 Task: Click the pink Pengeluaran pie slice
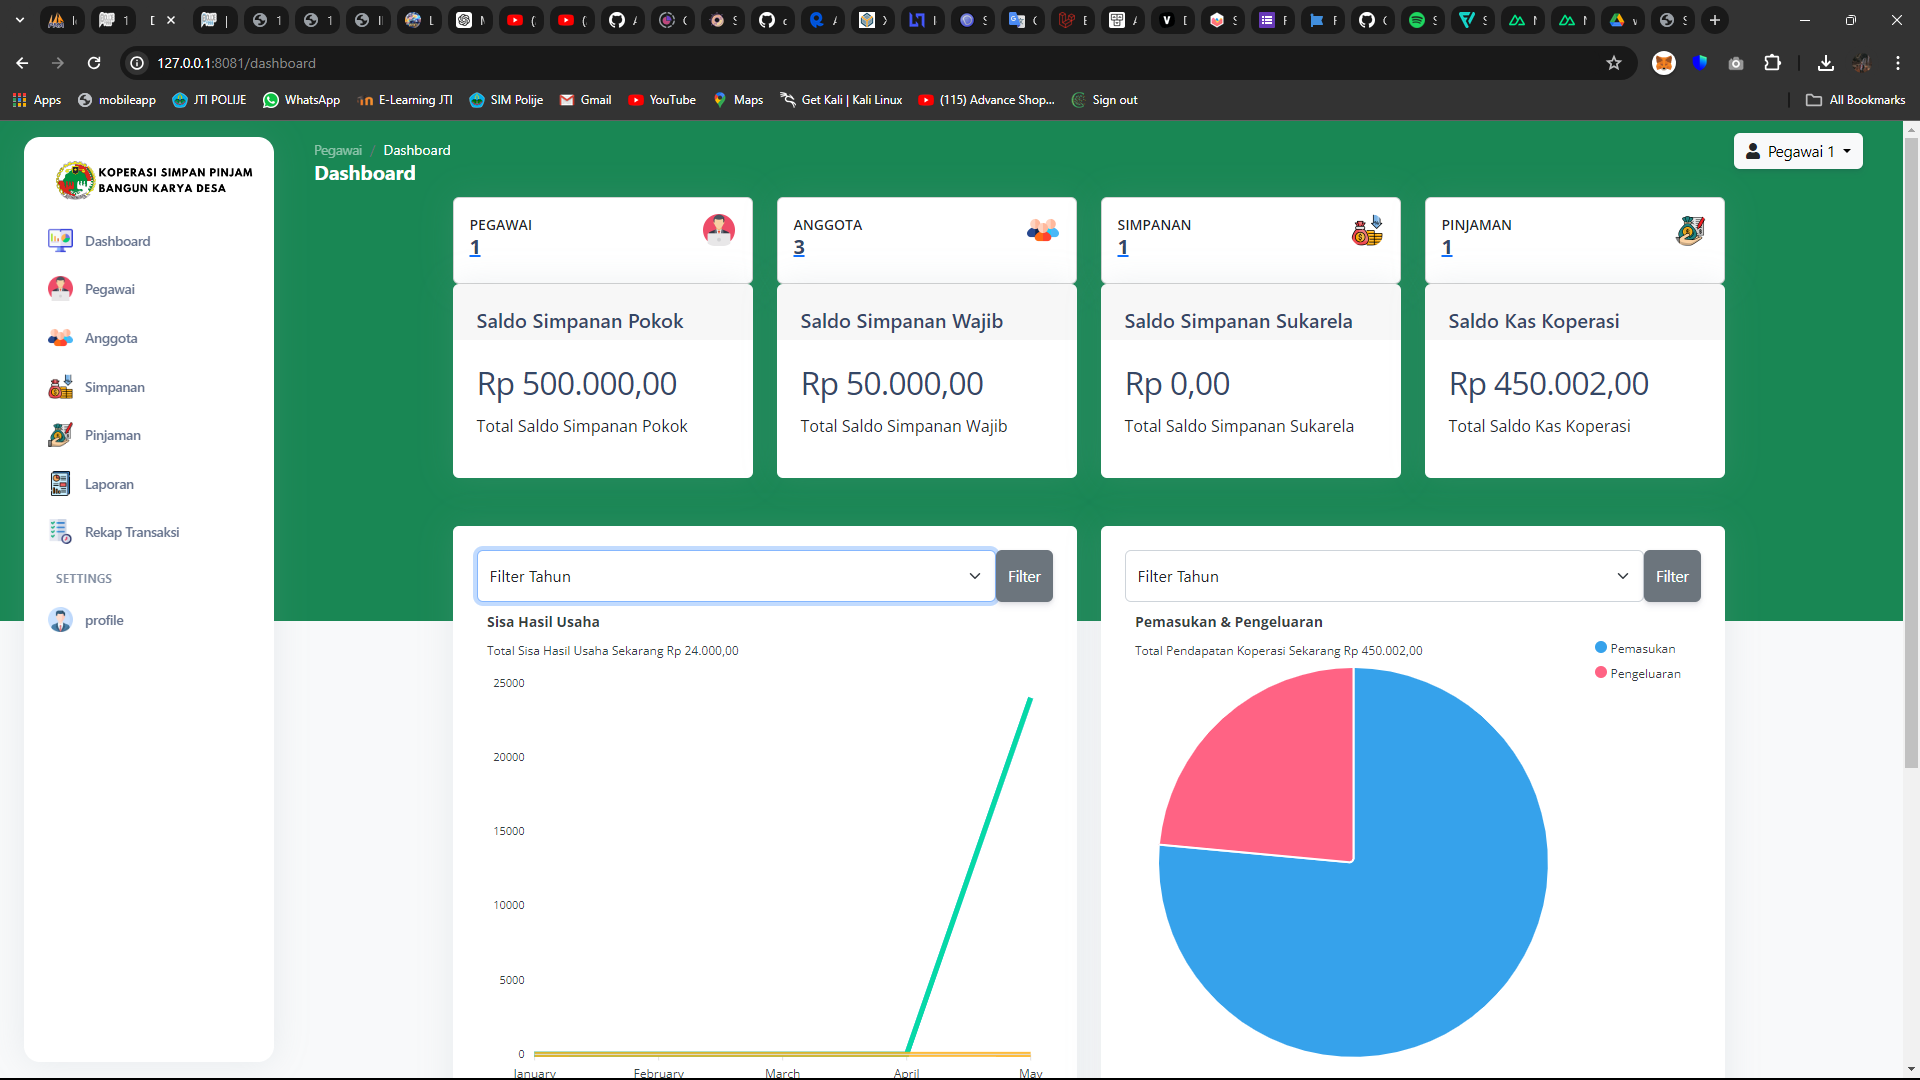1280,780
